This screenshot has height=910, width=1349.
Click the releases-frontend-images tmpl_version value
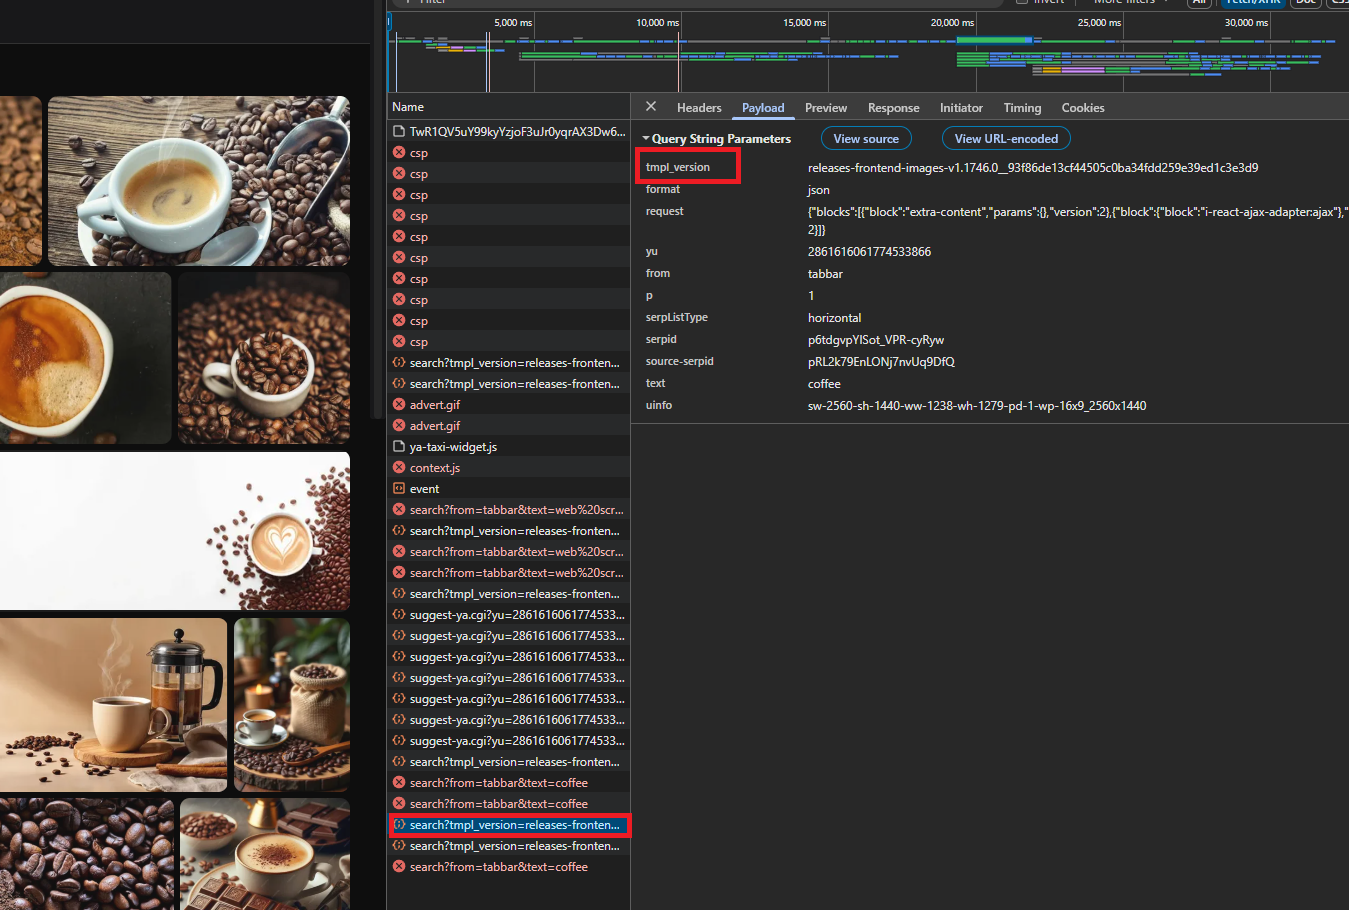click(1033, 168)
